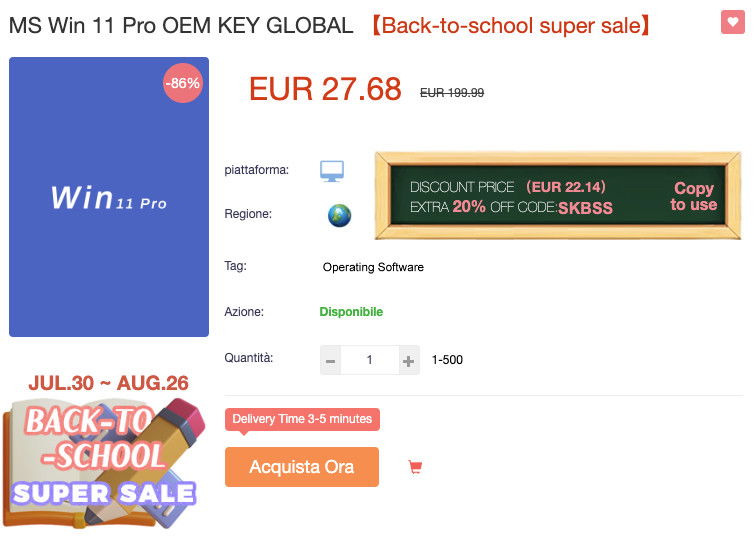Click the PC platform monitor icon
The image size is (754, 537).
coord(332,171)
